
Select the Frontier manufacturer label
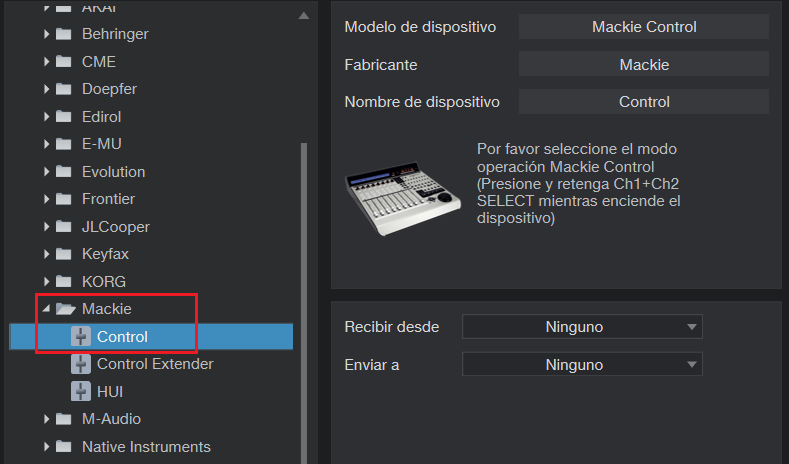108,199
